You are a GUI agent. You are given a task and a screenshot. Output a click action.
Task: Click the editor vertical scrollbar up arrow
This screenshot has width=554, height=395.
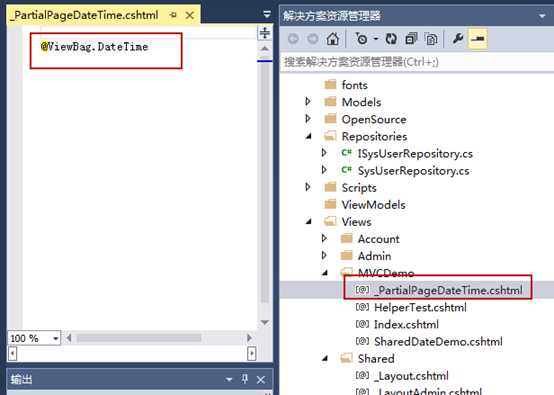coord(265,48)
